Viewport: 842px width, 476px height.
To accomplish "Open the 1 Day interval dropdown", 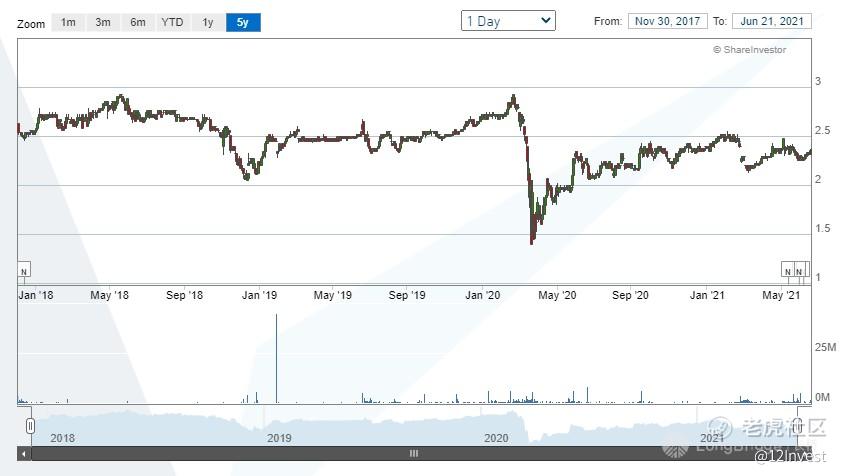I will coord(508,21).
